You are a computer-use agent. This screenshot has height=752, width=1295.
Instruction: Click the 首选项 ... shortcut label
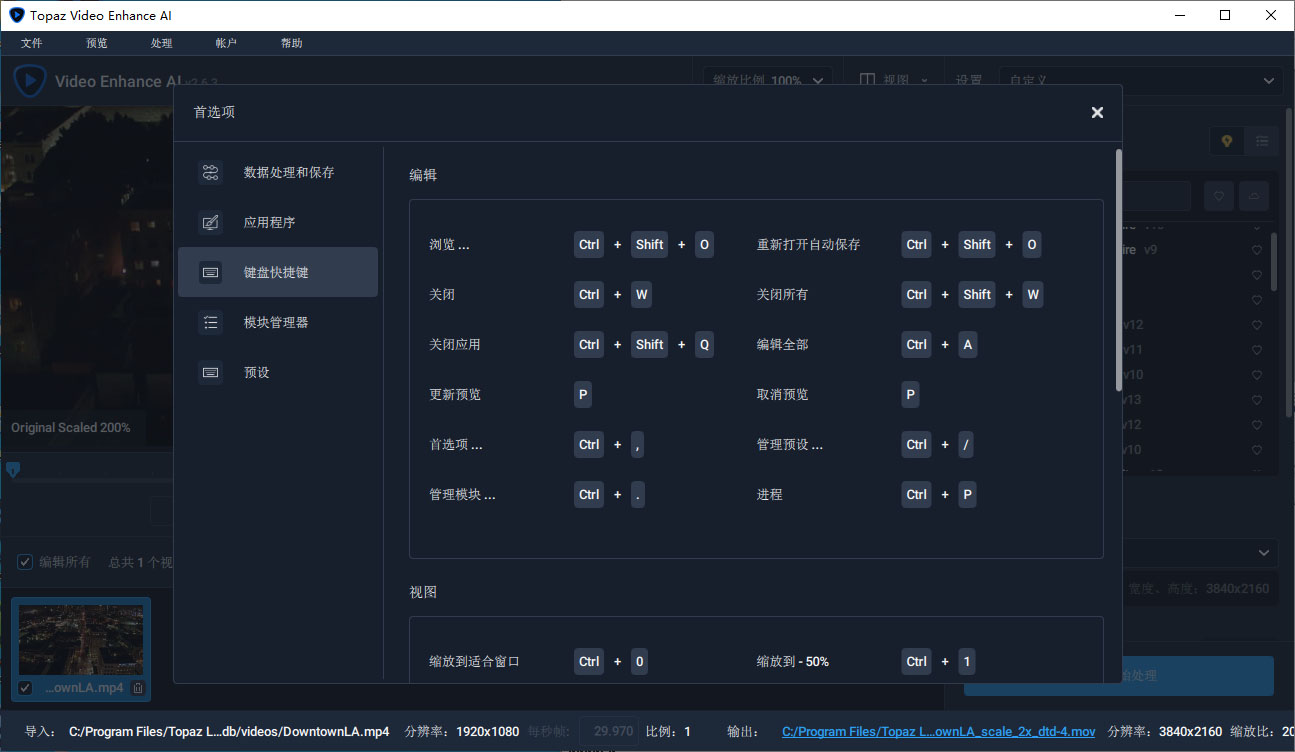456,445
